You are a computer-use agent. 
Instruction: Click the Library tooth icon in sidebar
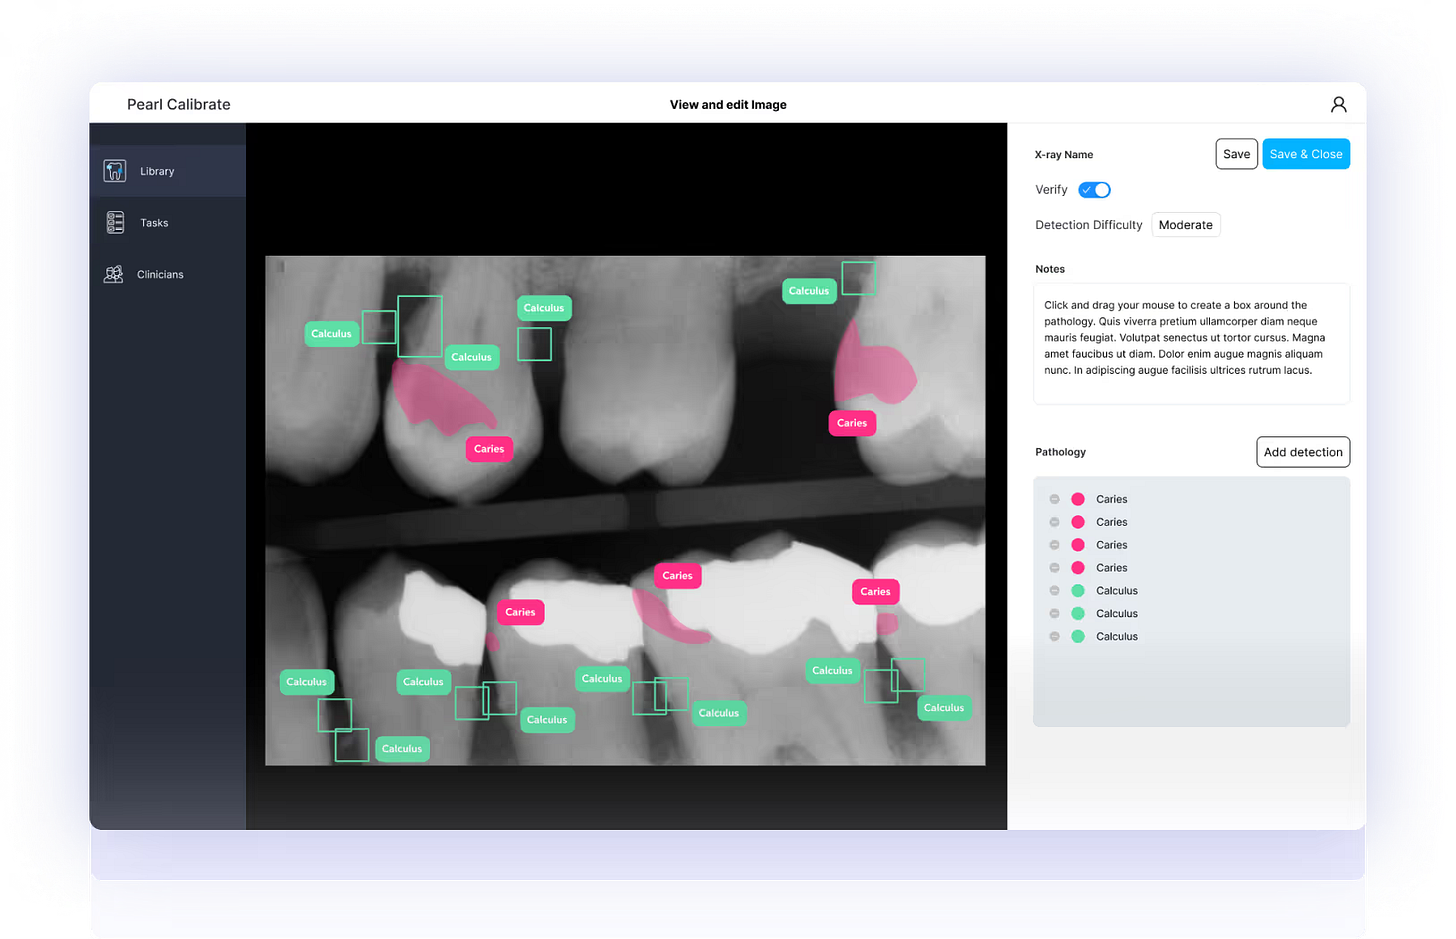[115, 171]
